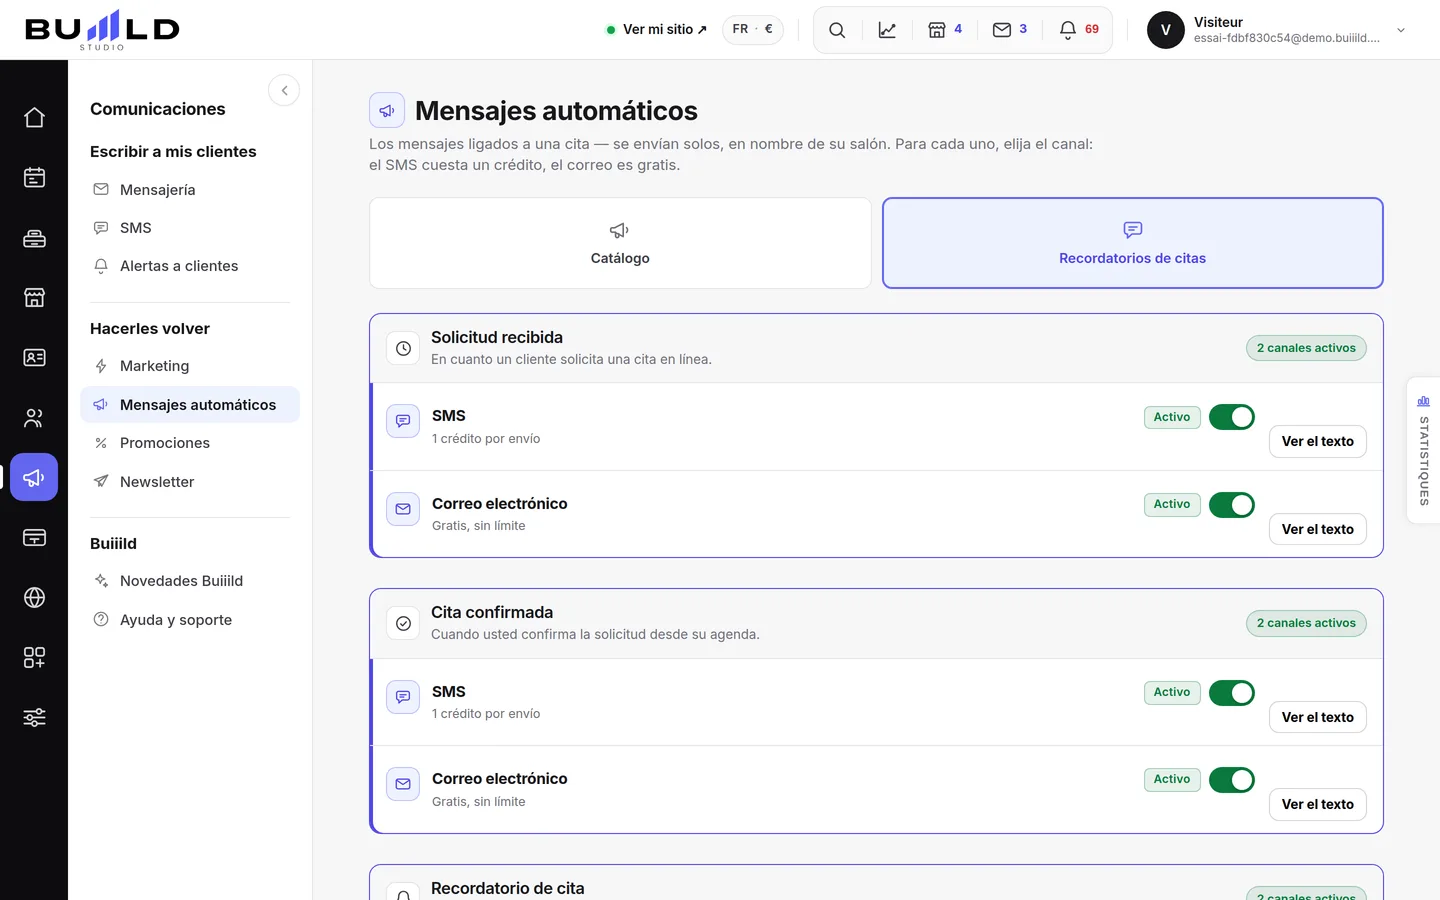Image resolution: width=1440 pixels, height=900 pixels.
Task: Click the SMS icon under Solicitud recibida
Action: [x=403, y=421]
